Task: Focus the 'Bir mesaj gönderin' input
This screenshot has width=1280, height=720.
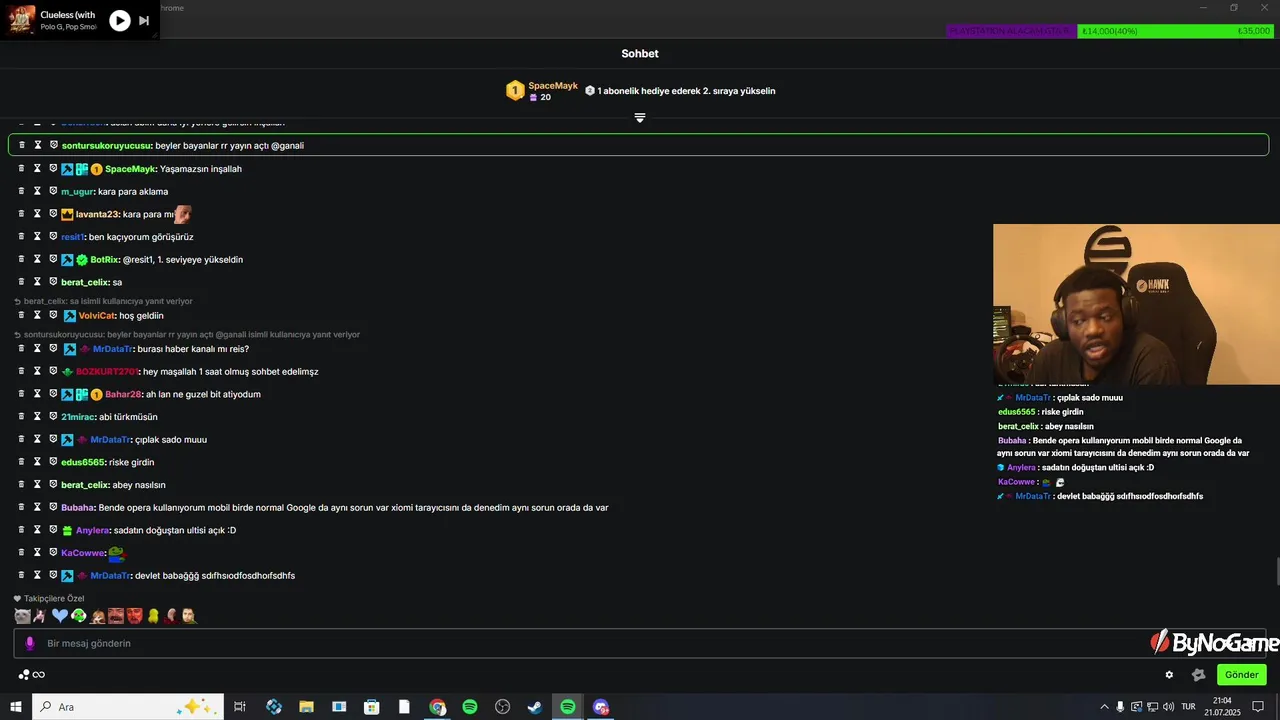Action: [x=640, y=643]
